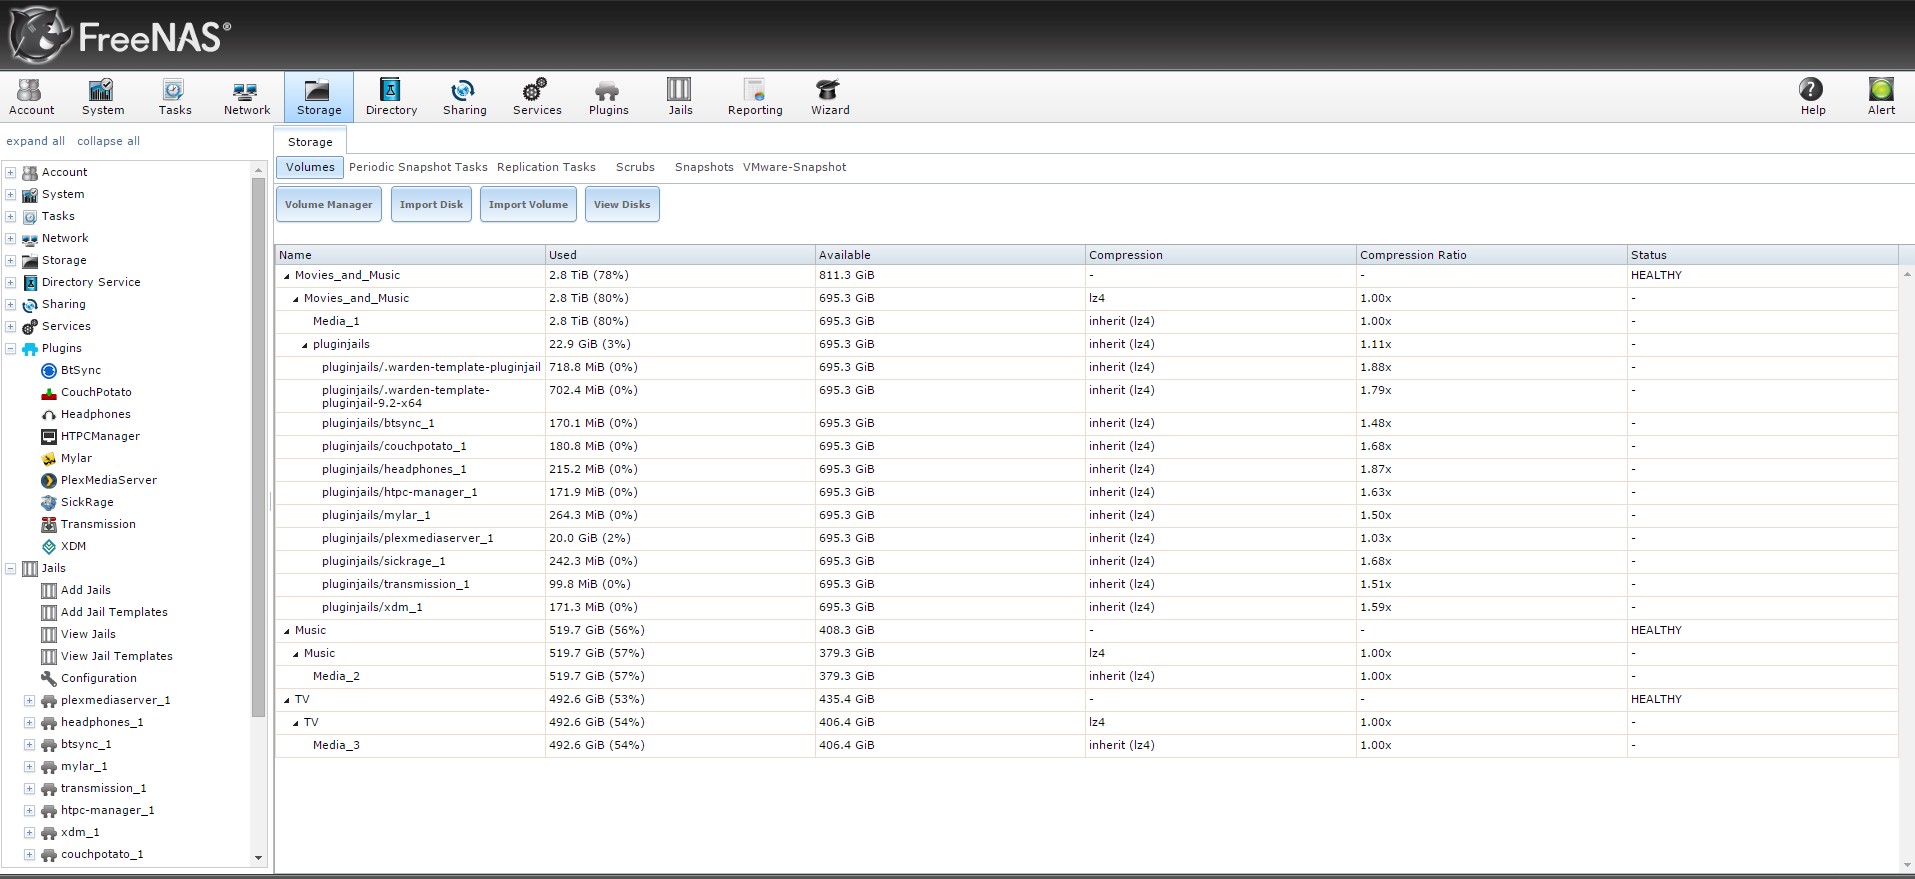
Task: Click sidebar scrollbar down arrow
Action: [258, 857]
